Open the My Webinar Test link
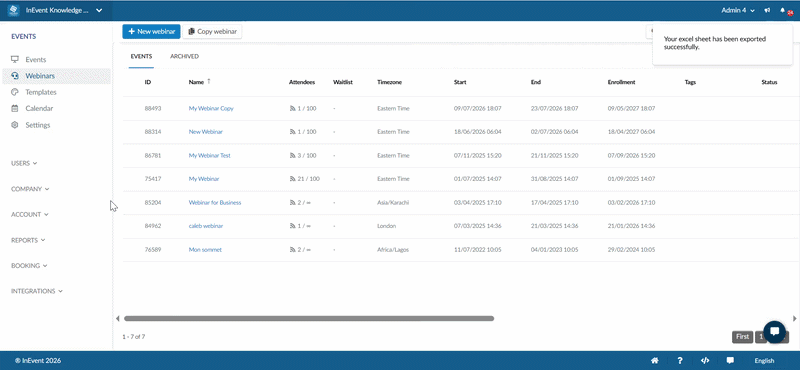 [210, 156]
